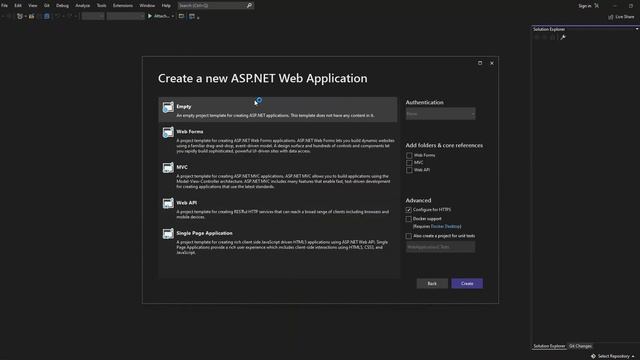Viewport: 640px width, 360px height.
Task: Open the solution platforms combo box in toolbar
Action: [x=126, y=16]
